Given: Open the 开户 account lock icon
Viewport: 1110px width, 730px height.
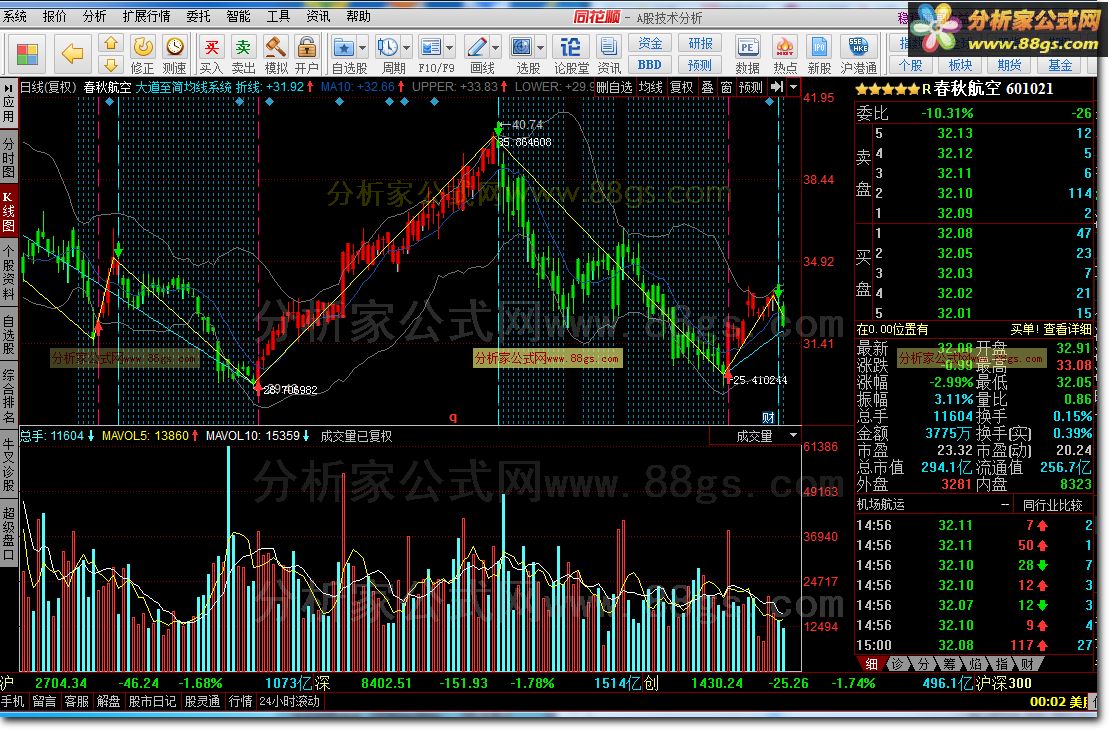Looking at the screenshot, I should (x=307, y=55).
